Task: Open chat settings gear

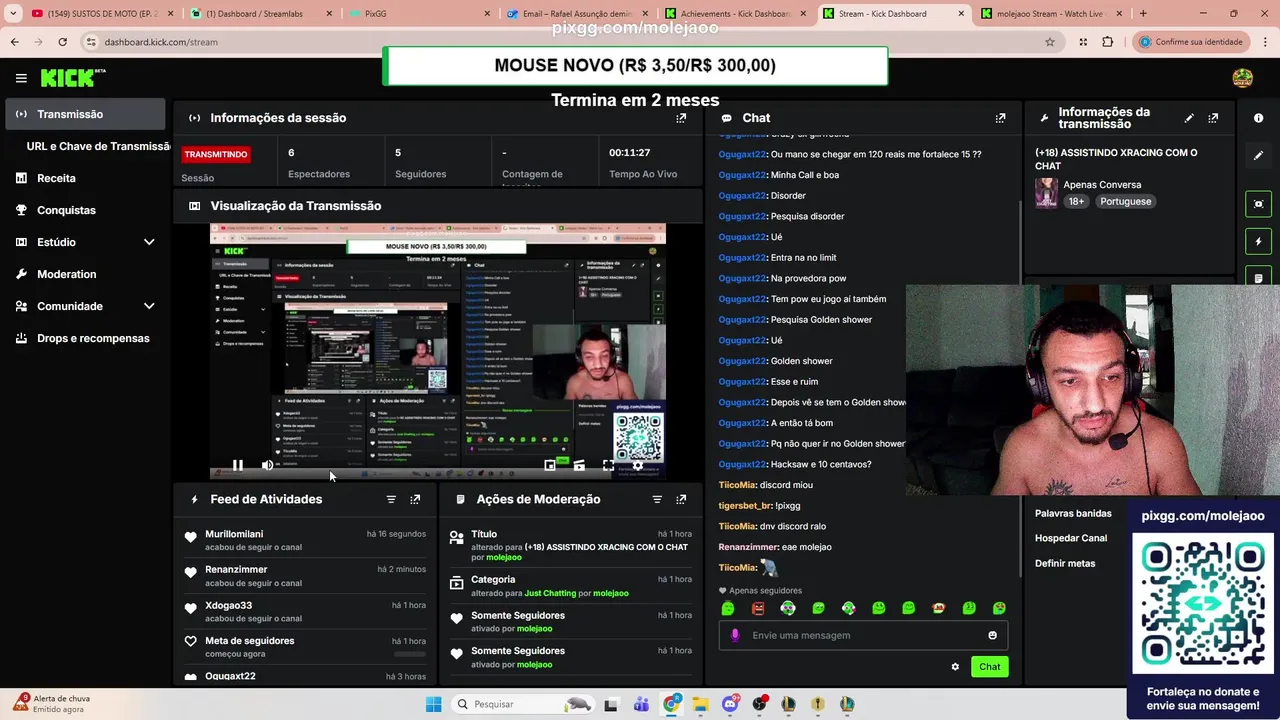Action: [x=955, y=667]
